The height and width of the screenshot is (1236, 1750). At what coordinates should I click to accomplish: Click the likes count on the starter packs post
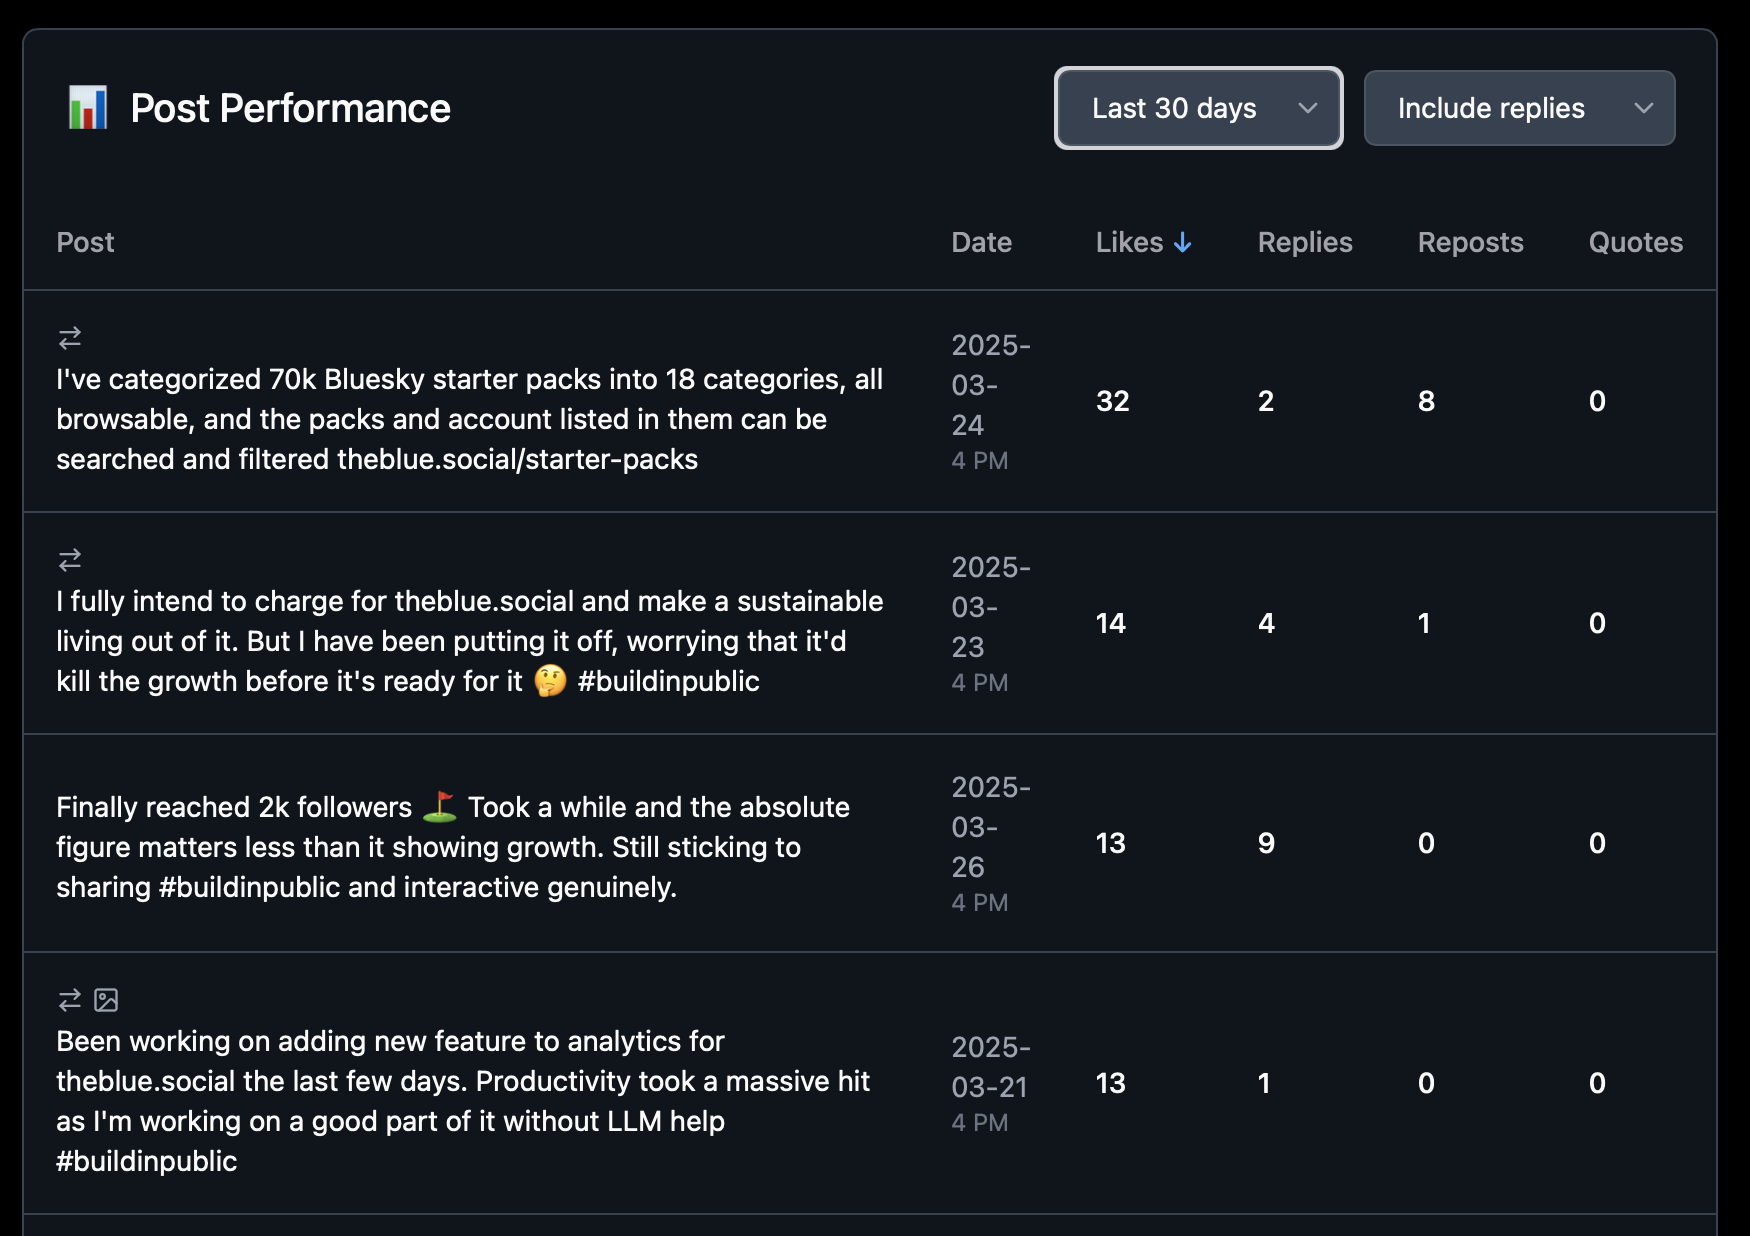pyautogui.click(x=1112, y=400)
